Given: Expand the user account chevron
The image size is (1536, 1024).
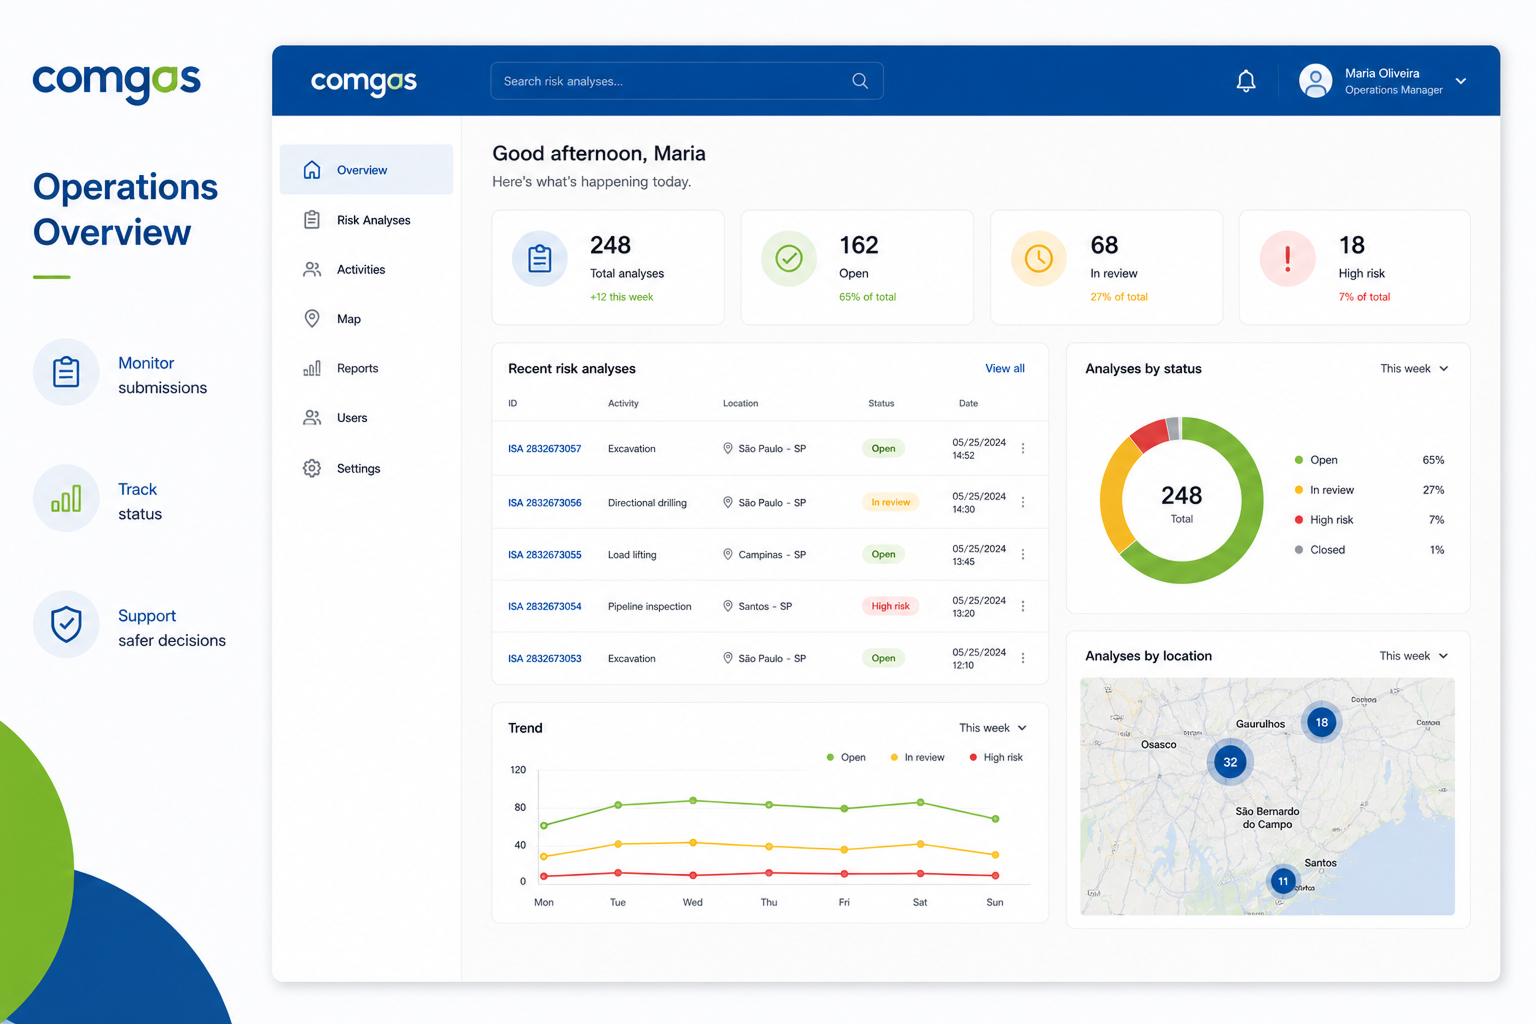Looking at the screenshot, I should [x=1461, y=81].
